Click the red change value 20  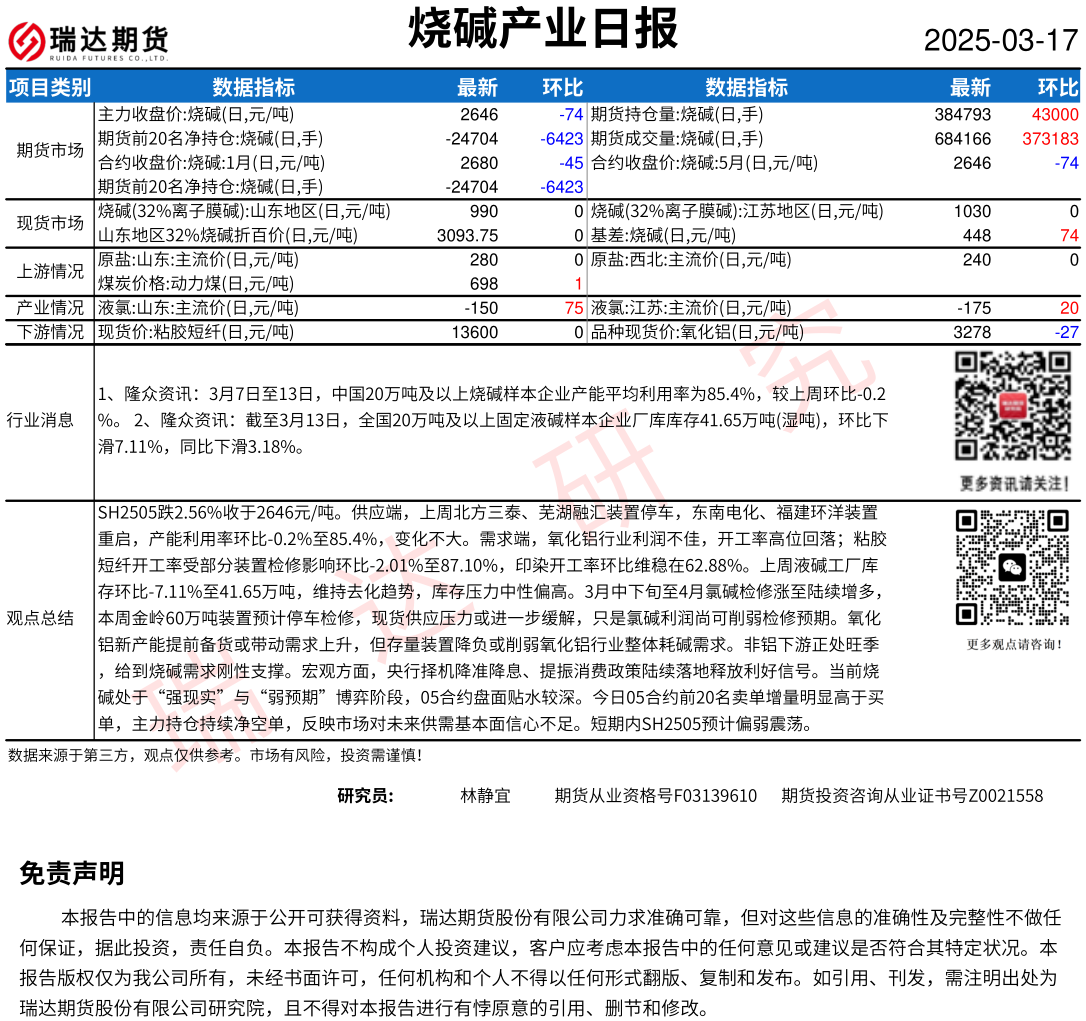point(1069,308)
